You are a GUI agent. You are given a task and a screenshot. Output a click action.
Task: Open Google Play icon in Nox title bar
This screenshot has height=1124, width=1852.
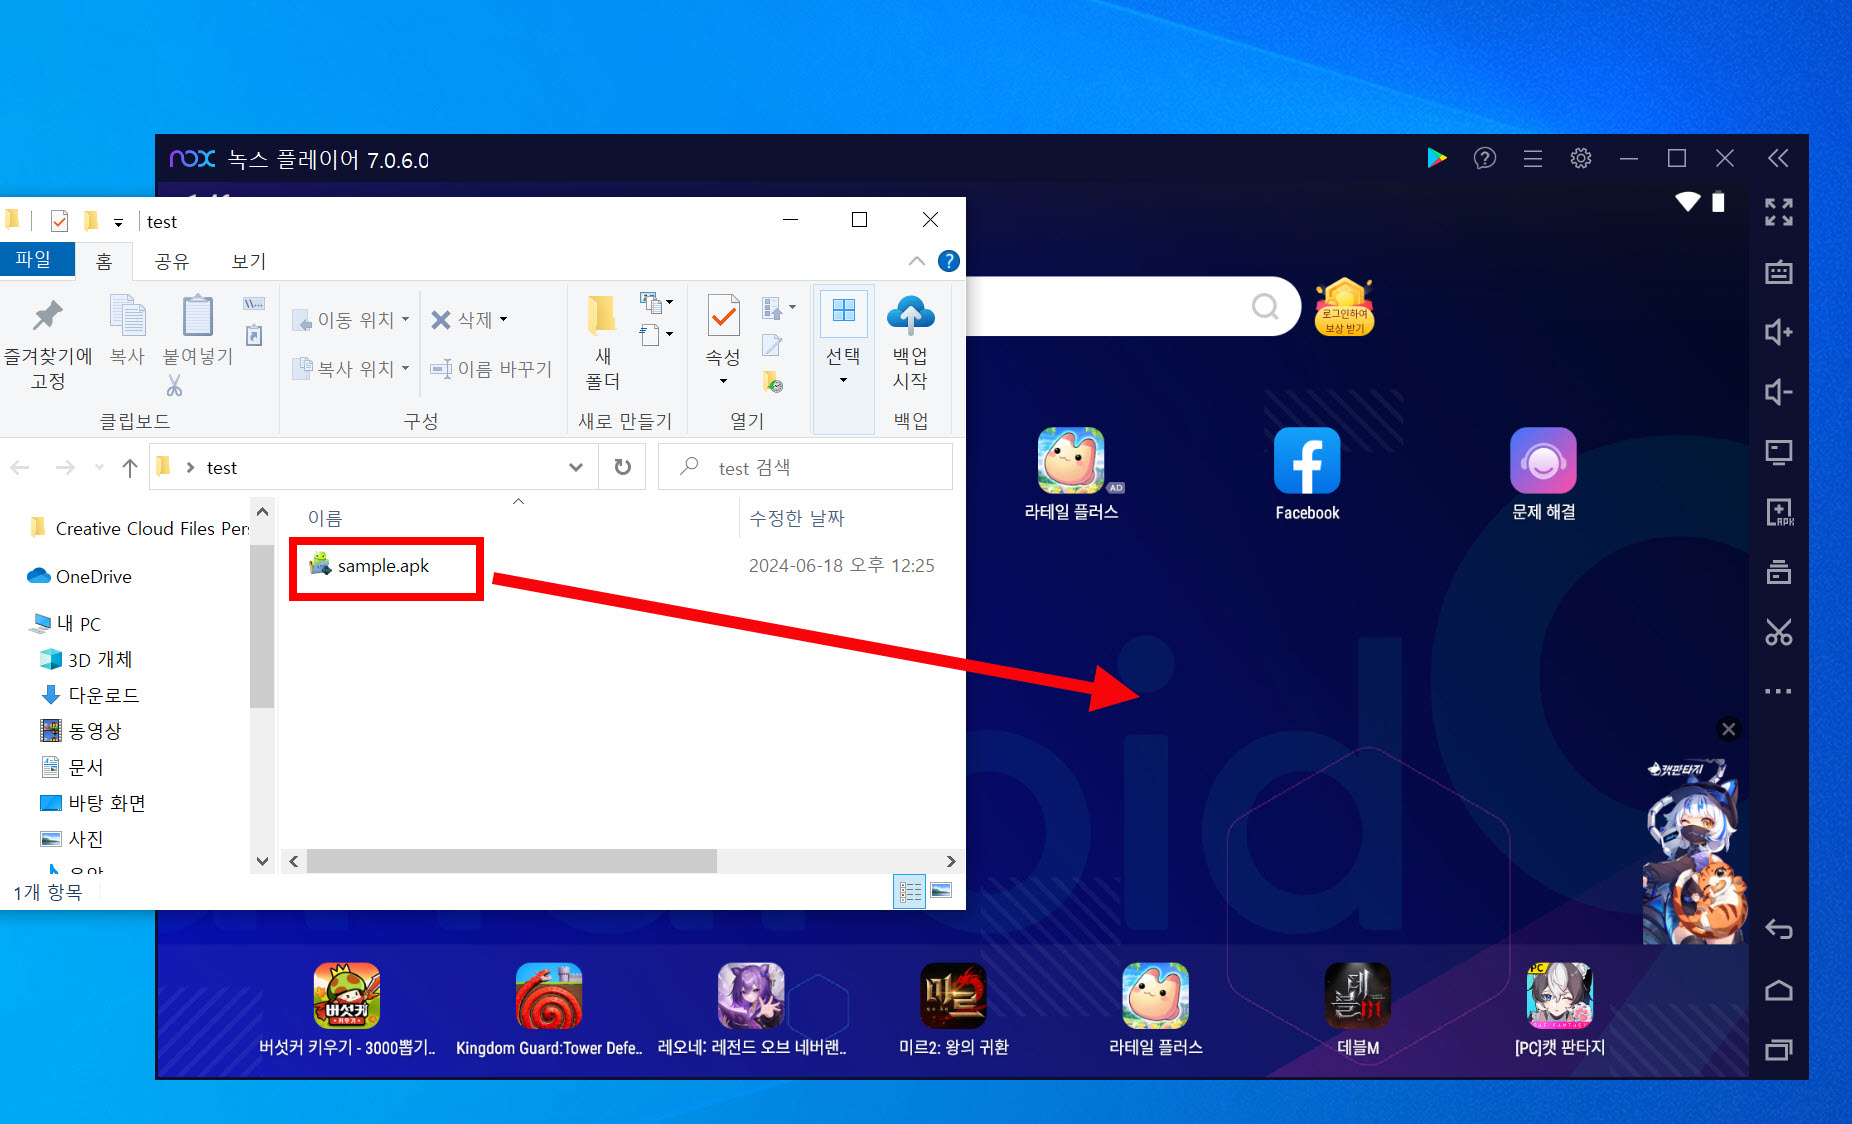pyautogui.click(x=1436, y=158)
